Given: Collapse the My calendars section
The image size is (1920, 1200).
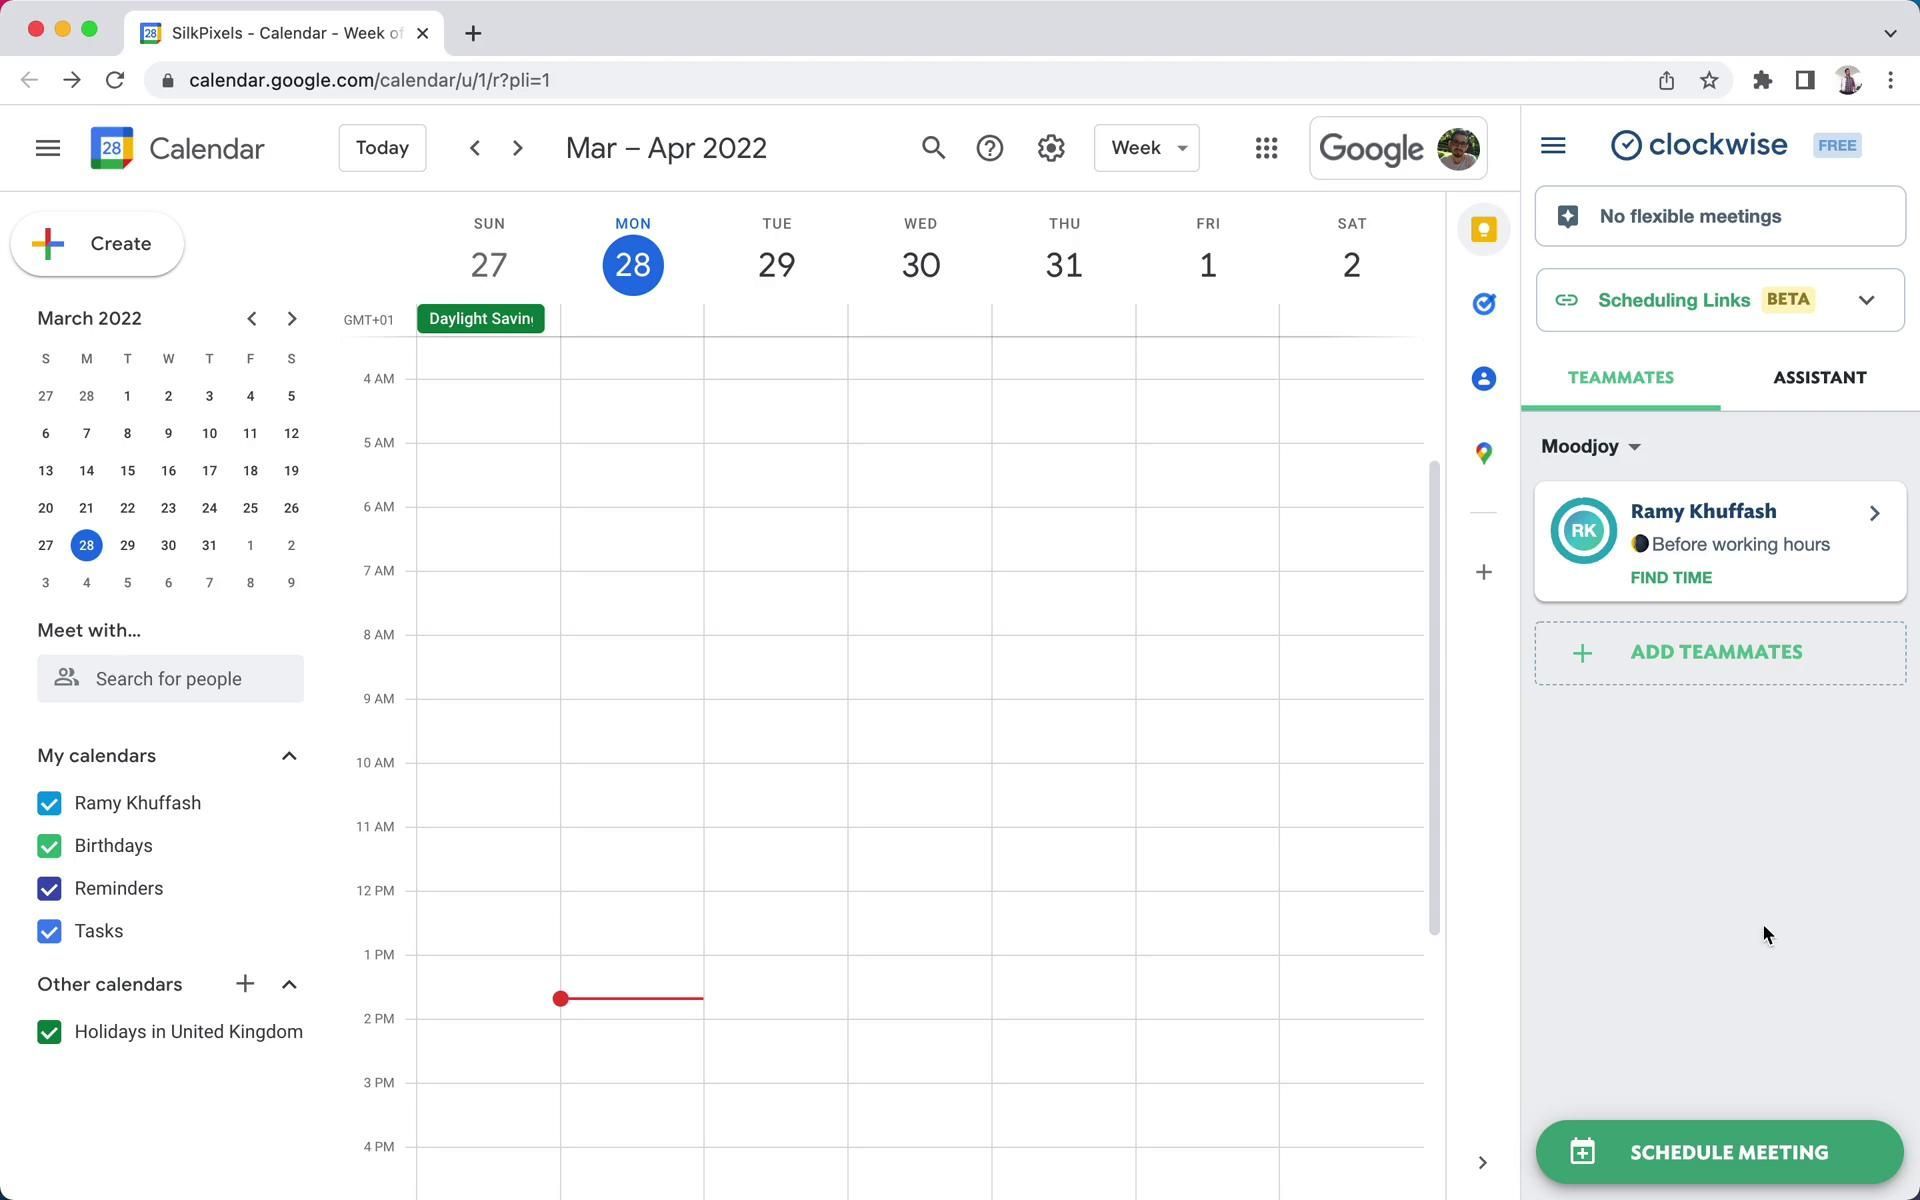Looking at the screenshot, I should coord(289,756).
